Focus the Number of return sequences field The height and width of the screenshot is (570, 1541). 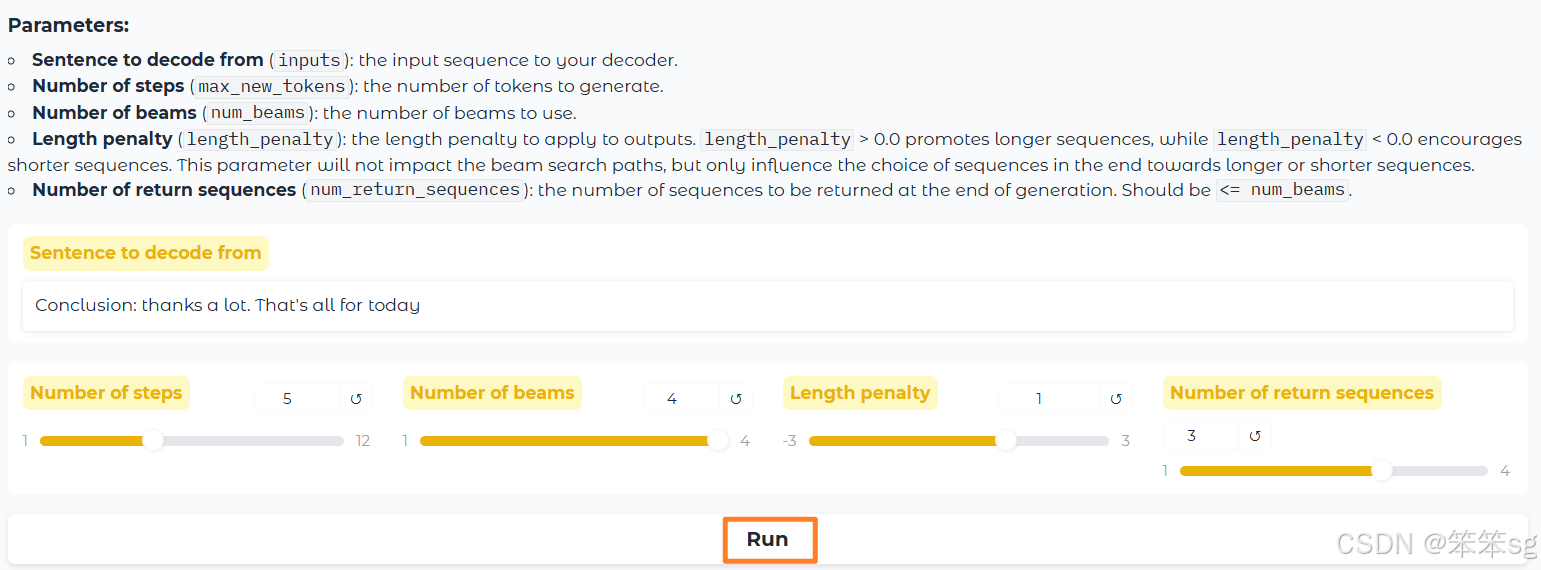coord(1199,436)
